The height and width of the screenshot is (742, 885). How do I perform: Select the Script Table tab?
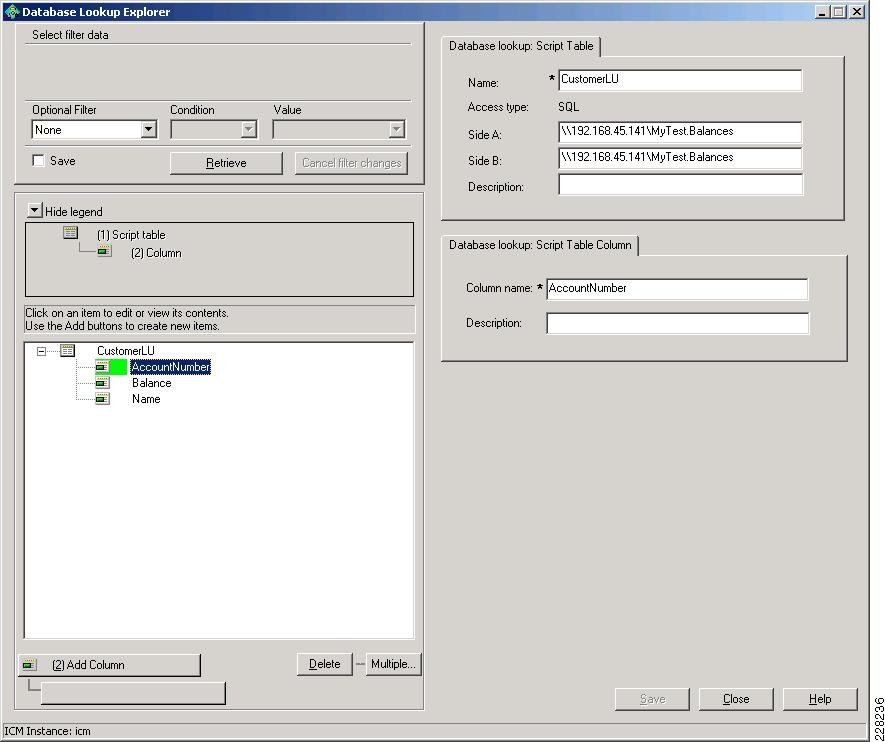[521, 46]
